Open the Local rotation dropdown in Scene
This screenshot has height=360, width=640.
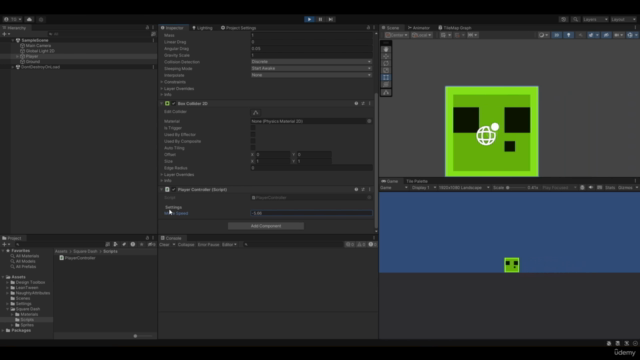coord(422,35)
